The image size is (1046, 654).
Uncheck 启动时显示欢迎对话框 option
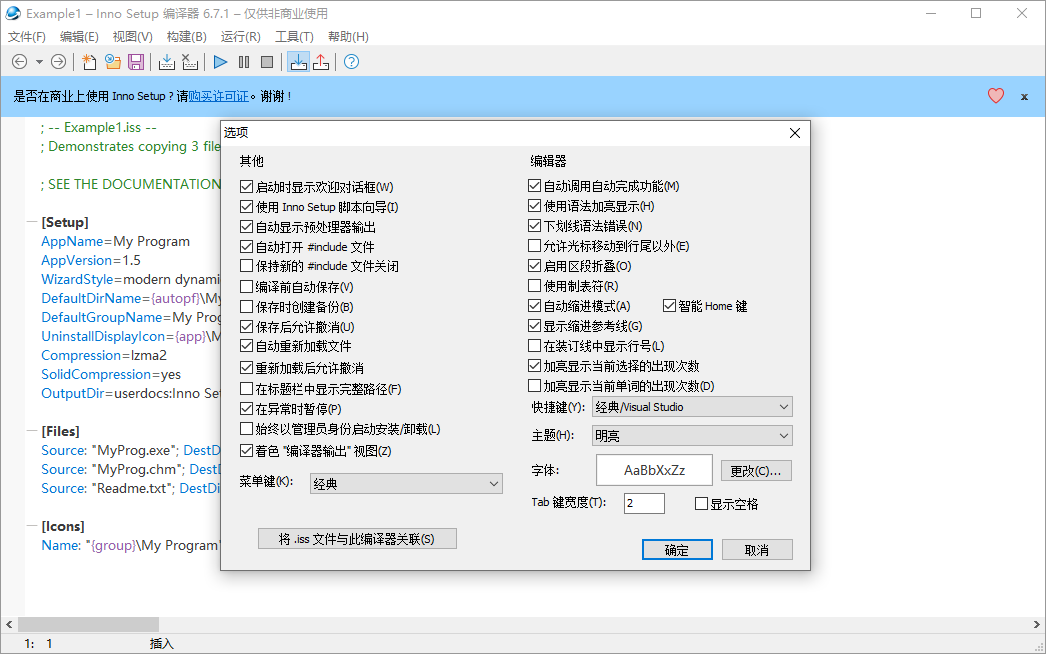click(x=245, y=185)
